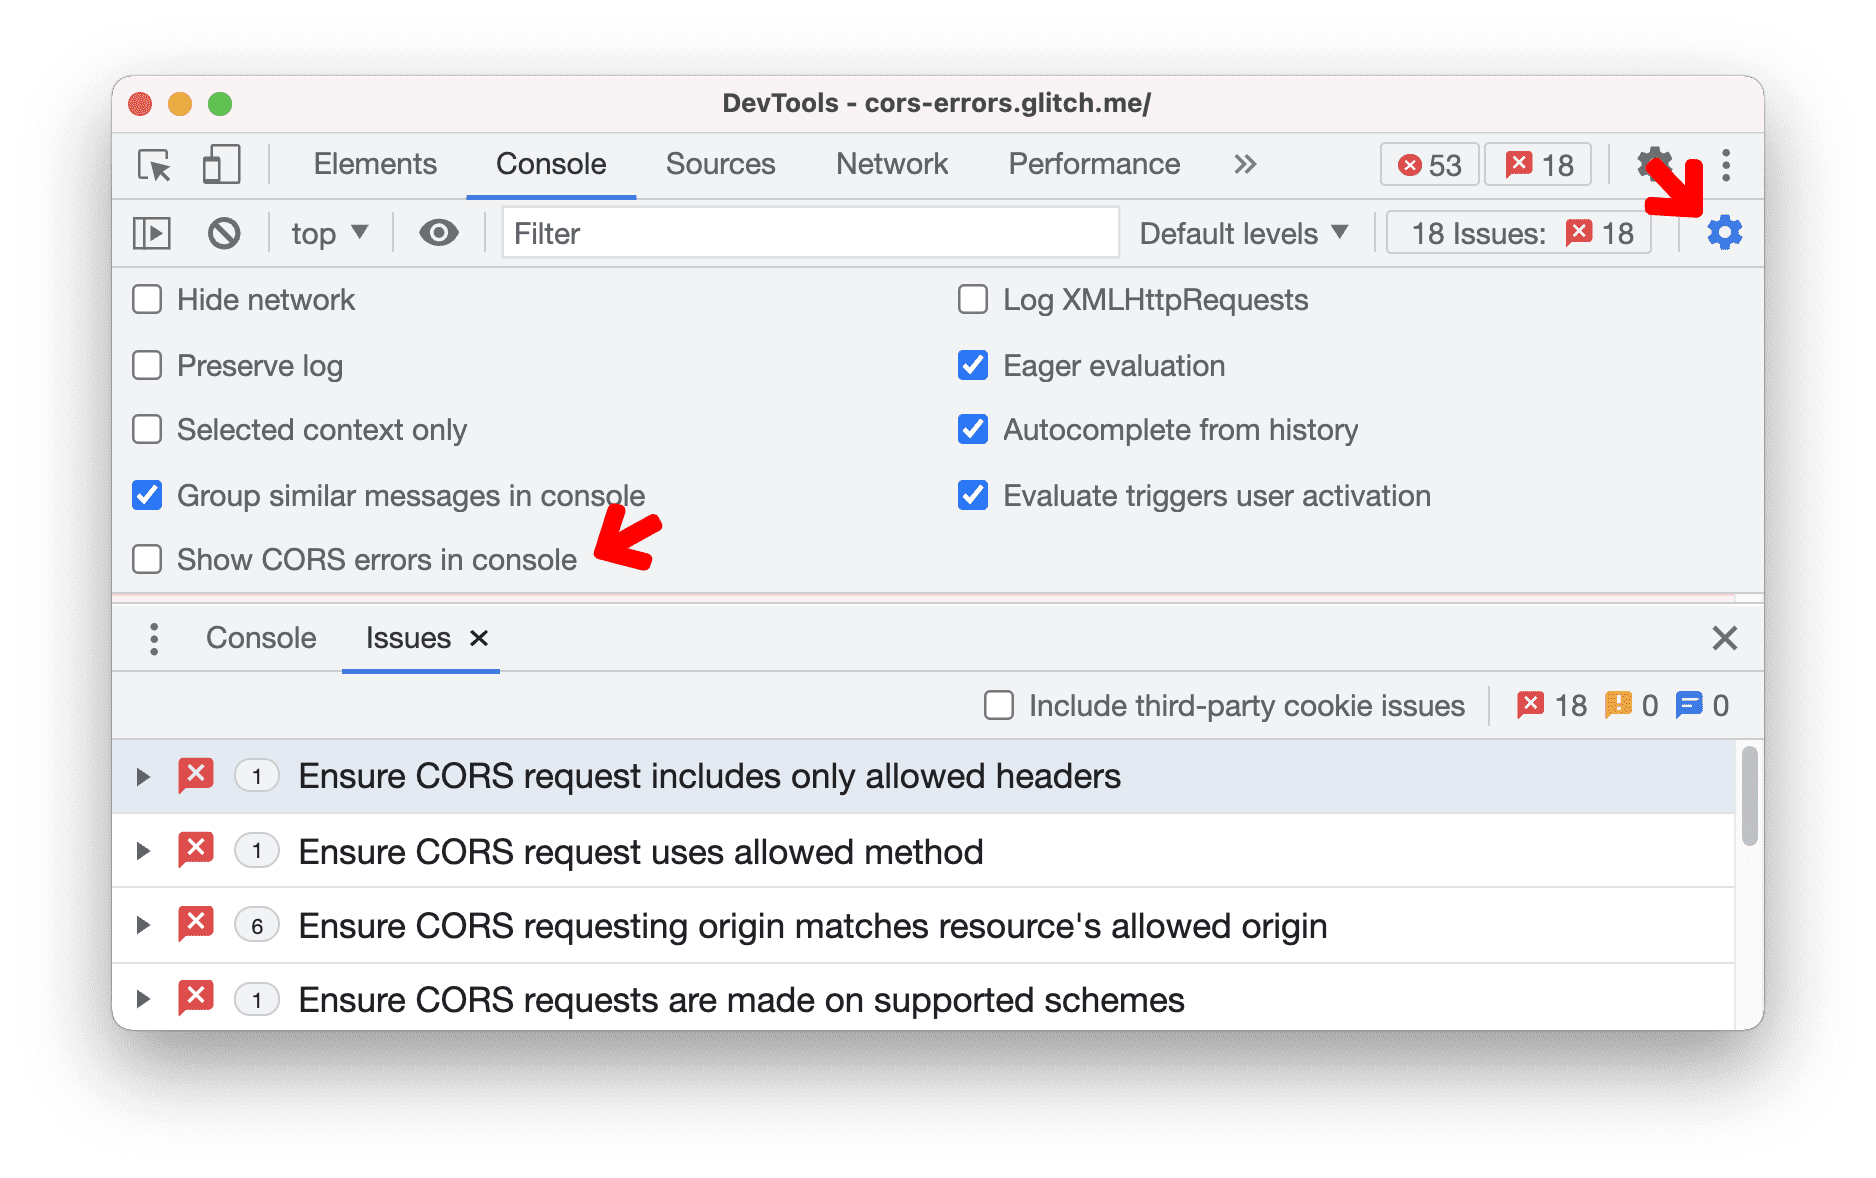This screenshot has height=1178, width=1876.
Task: Open the Issues counter showing 18
Action: tap(1537, 164)
